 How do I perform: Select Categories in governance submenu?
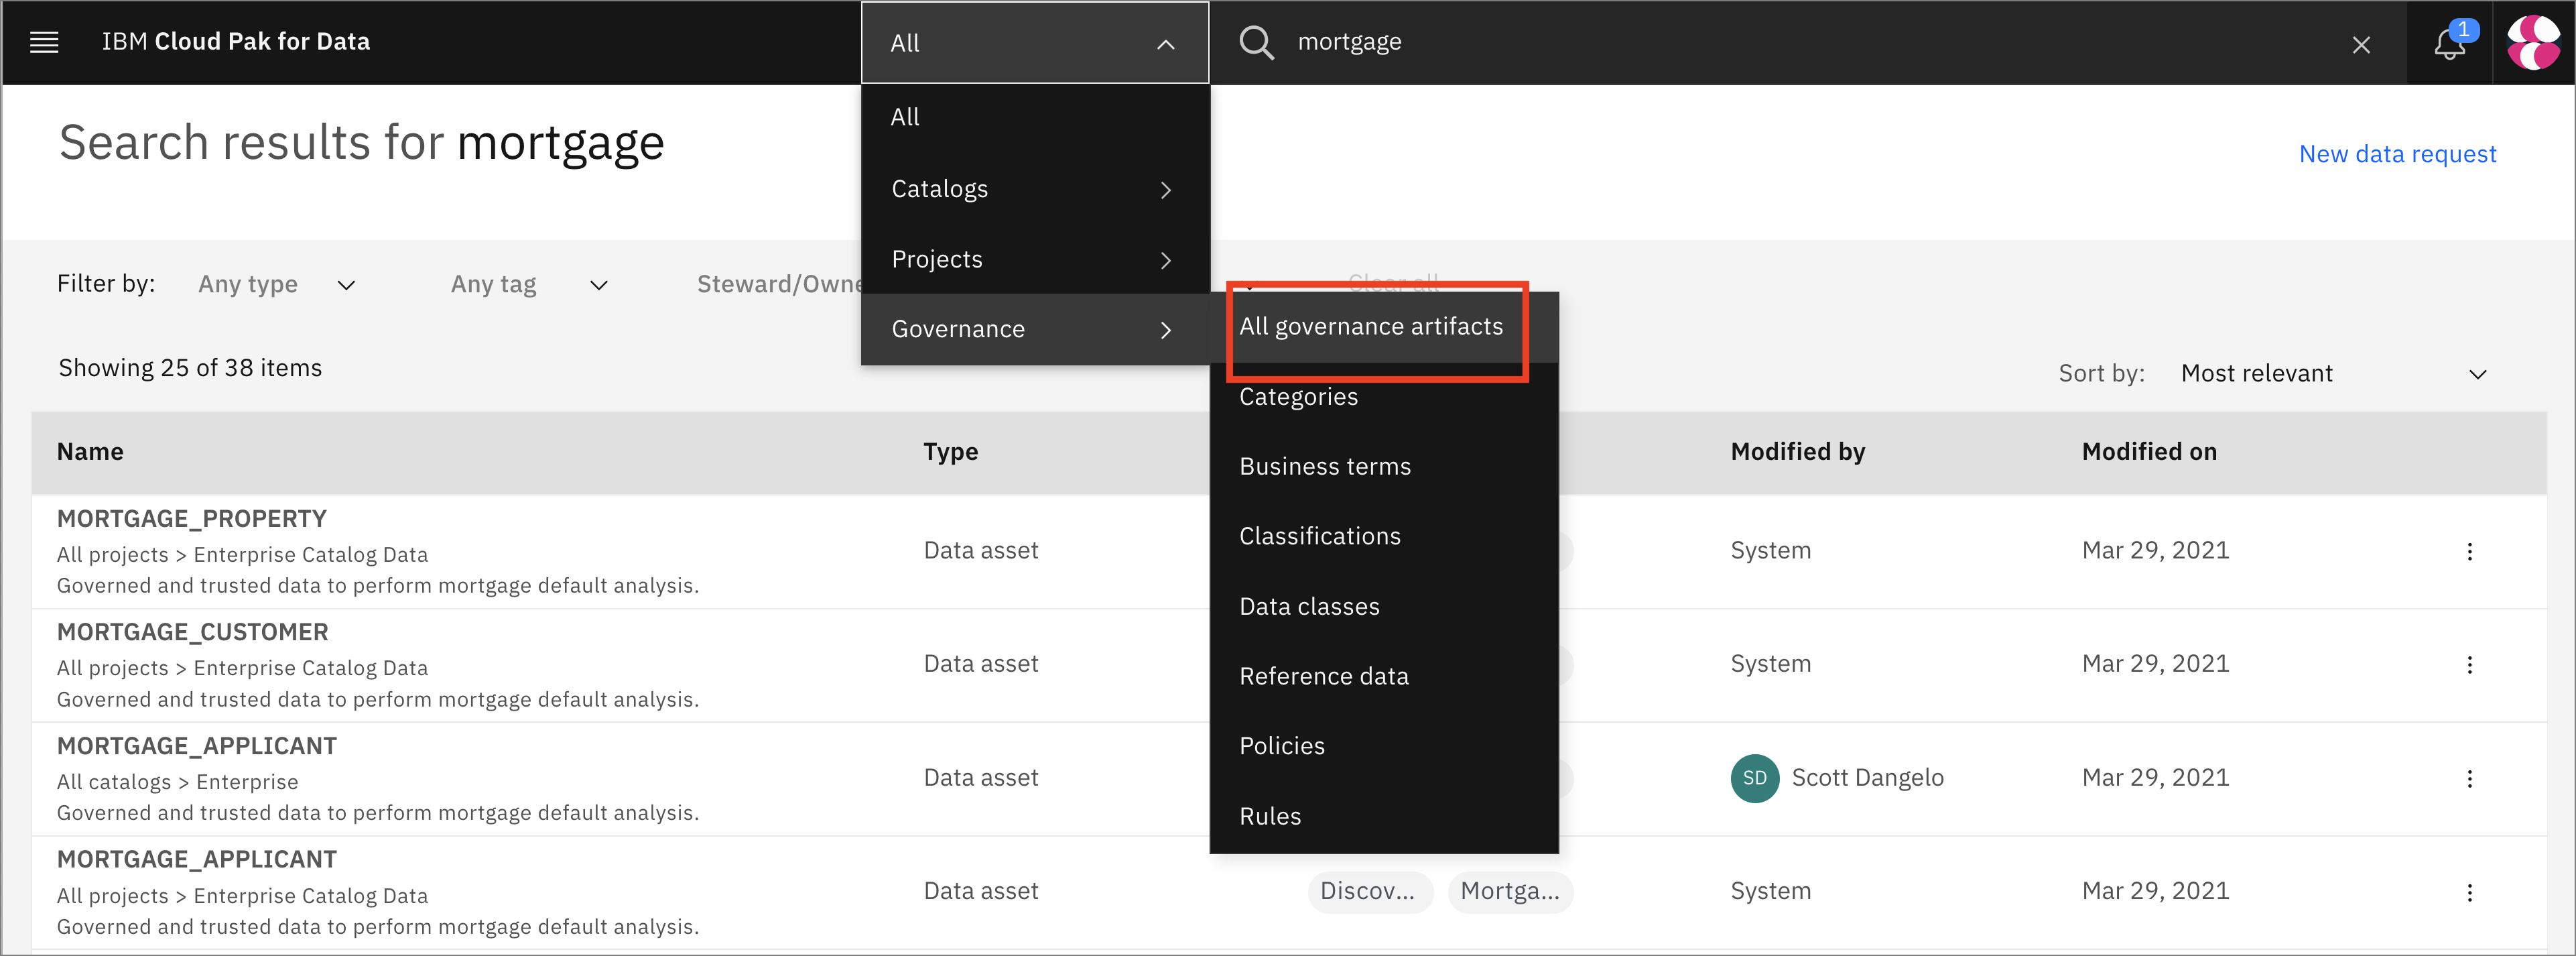(x=1384, y=397)
